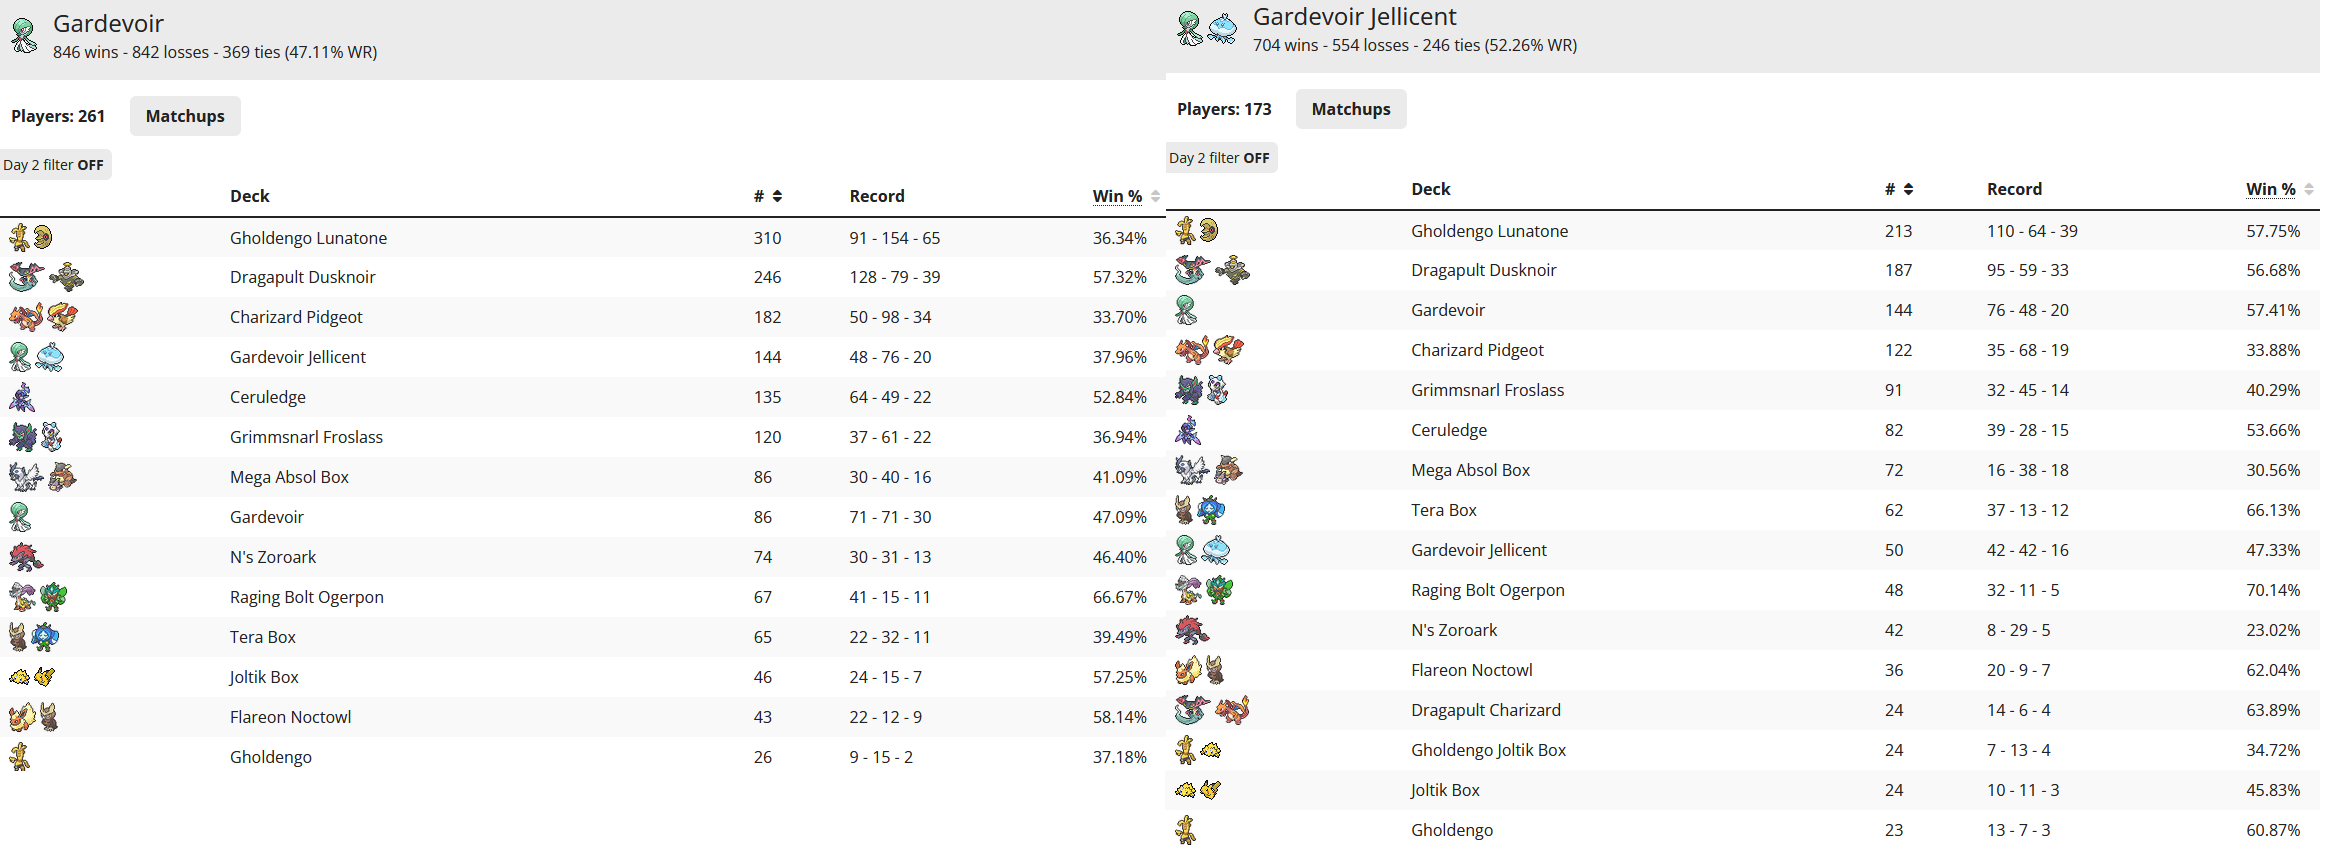The height and width of the screenshot is (848, 2326).
Task: Click the Gardevoir icon in left header
Action: pos(24,36)
